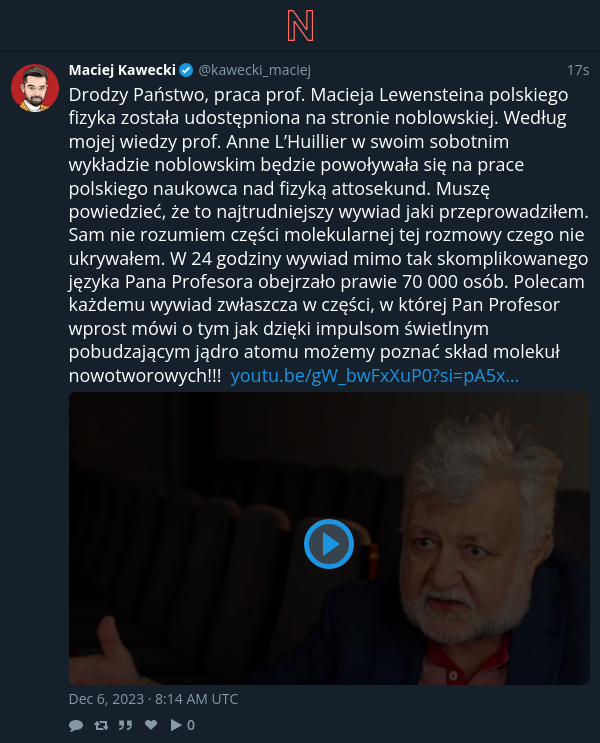Viewport: 600px width, 743px height.
Task: Open the Dec 6, 2023 date permalink
Action: pyautogui.click(x=153, y=699)
